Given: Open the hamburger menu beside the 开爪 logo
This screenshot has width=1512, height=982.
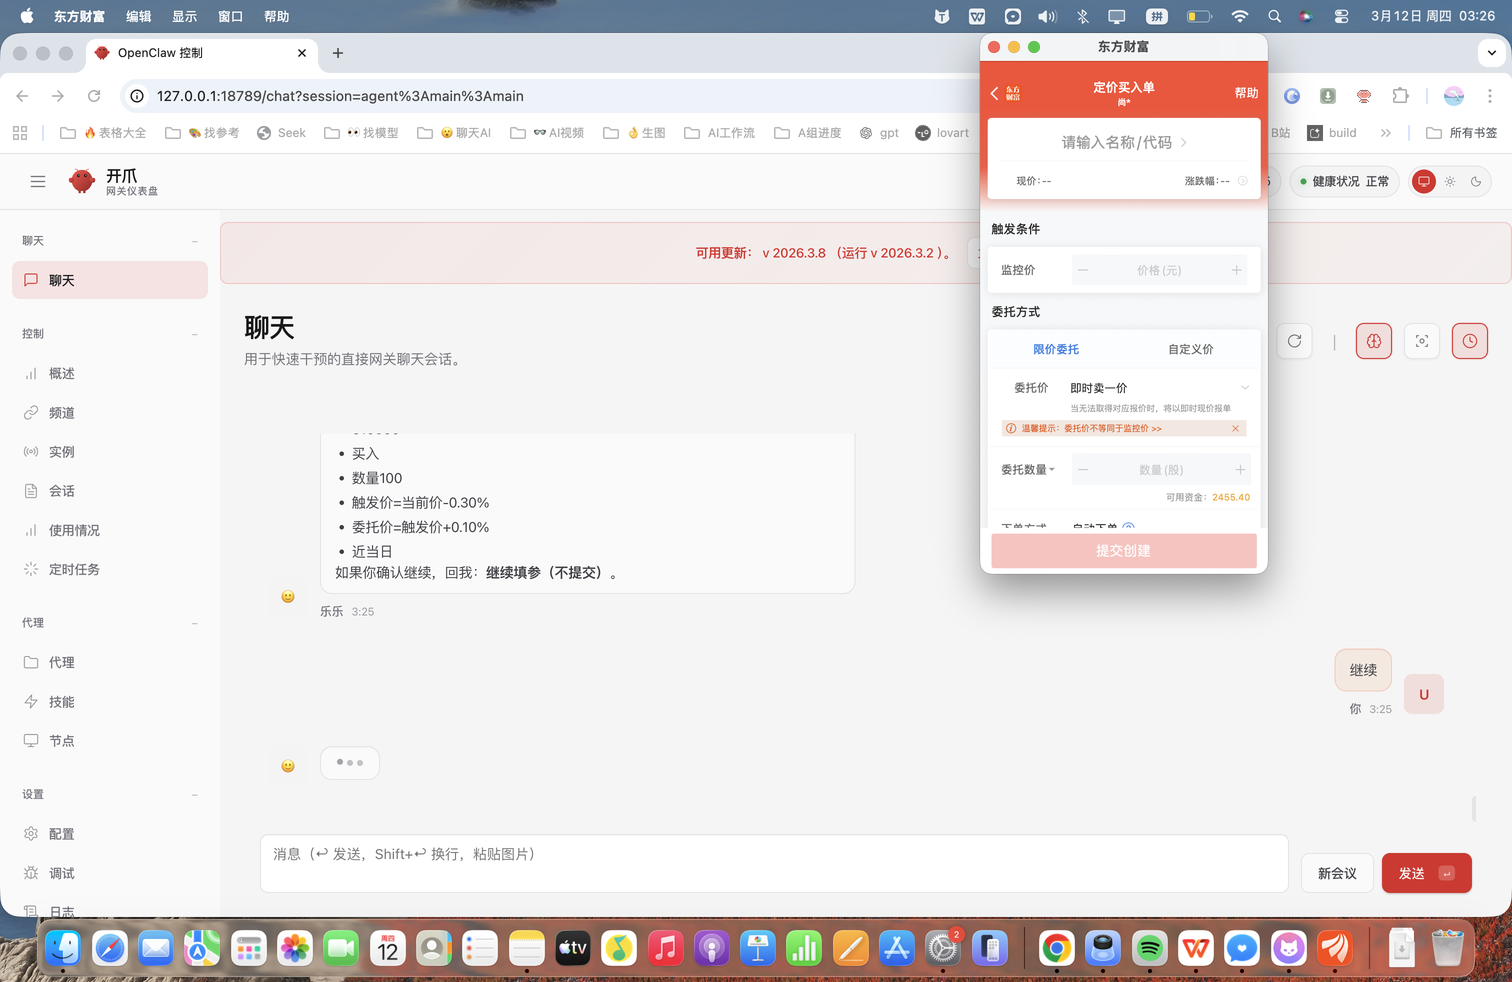Looking at the screenshot, I should (38, 181).
